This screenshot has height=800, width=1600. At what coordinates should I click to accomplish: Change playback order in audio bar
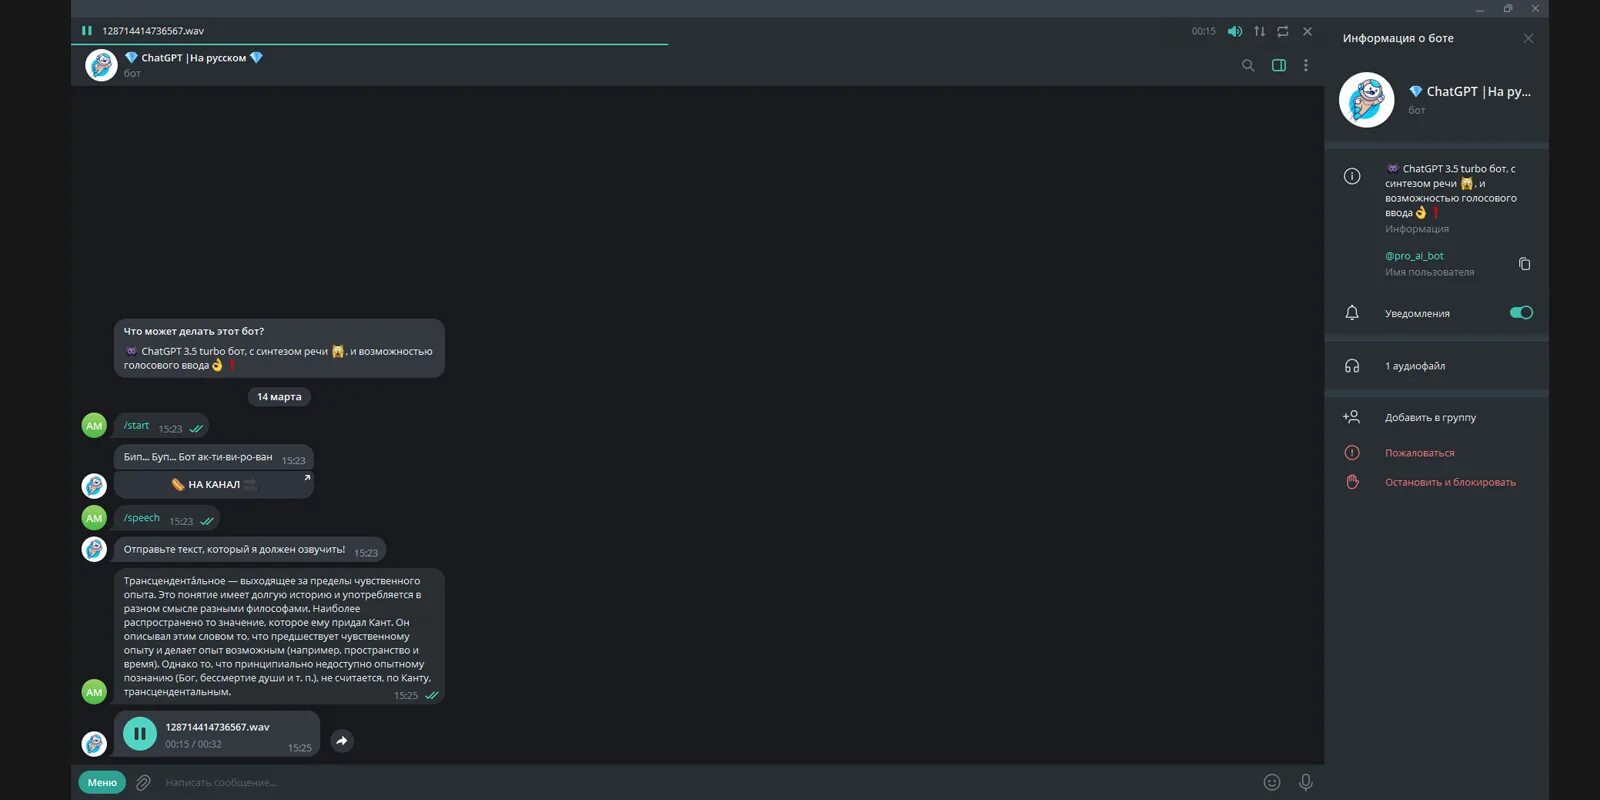1259,31
